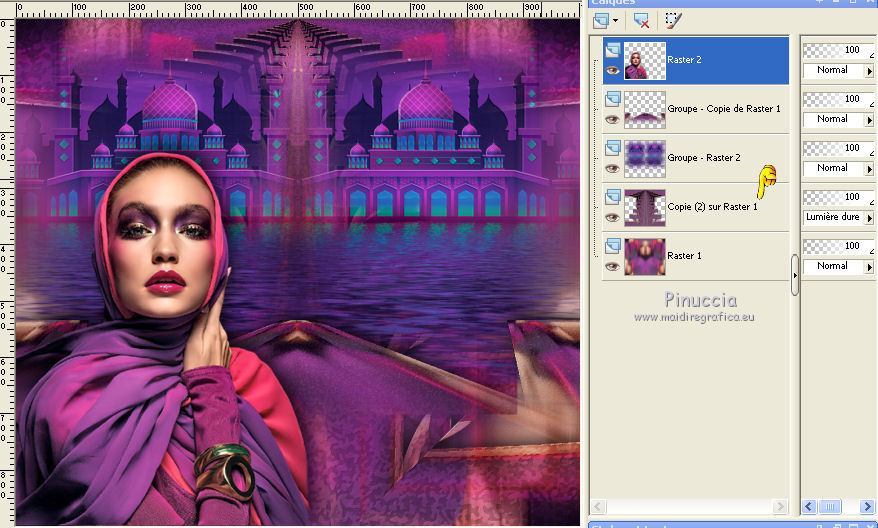Open blend mode arrow for Raster 2
Image resolution: width=878 pixels, height=528 pixels.
tap(870, 71)
